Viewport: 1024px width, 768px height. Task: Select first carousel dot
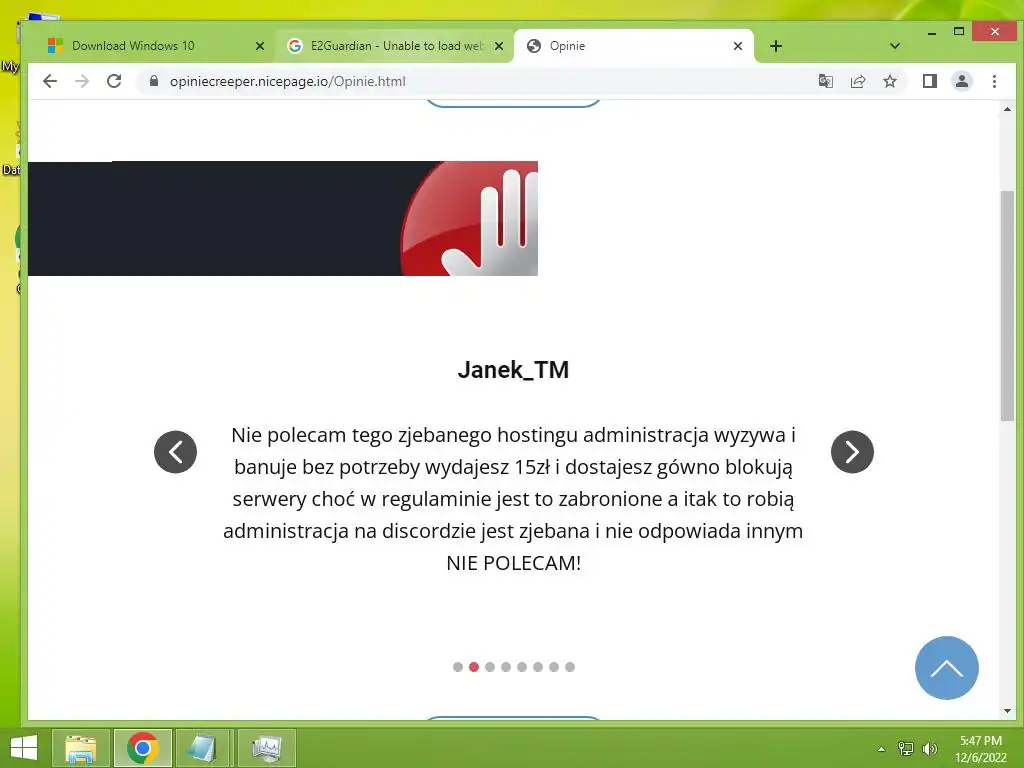(458, 667)
